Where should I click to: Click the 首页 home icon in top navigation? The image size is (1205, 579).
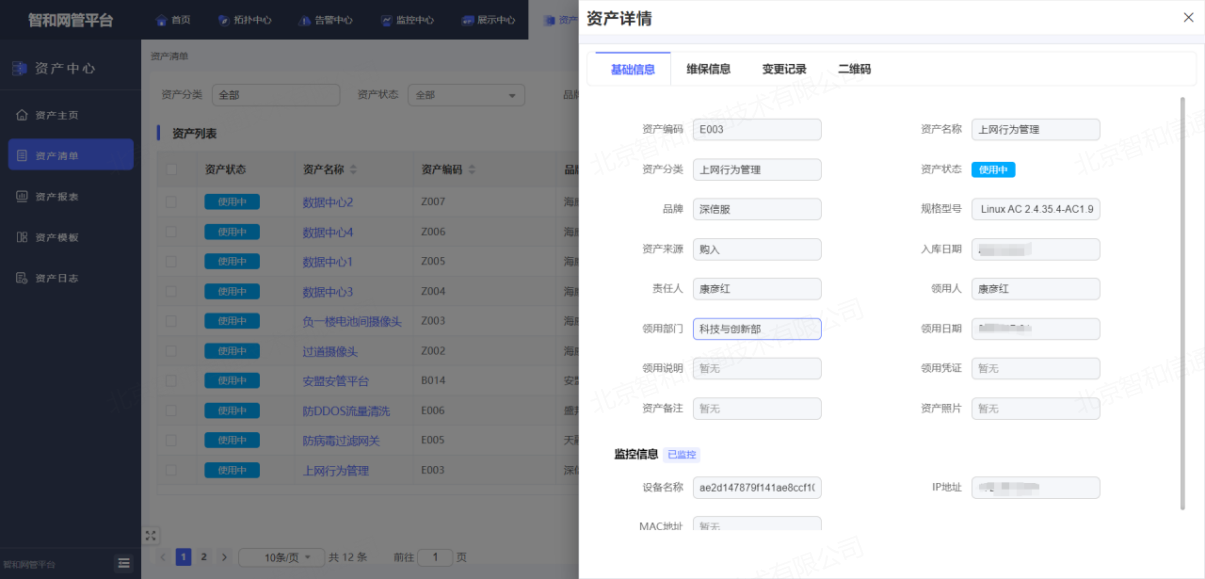click(x=161, y=20)
